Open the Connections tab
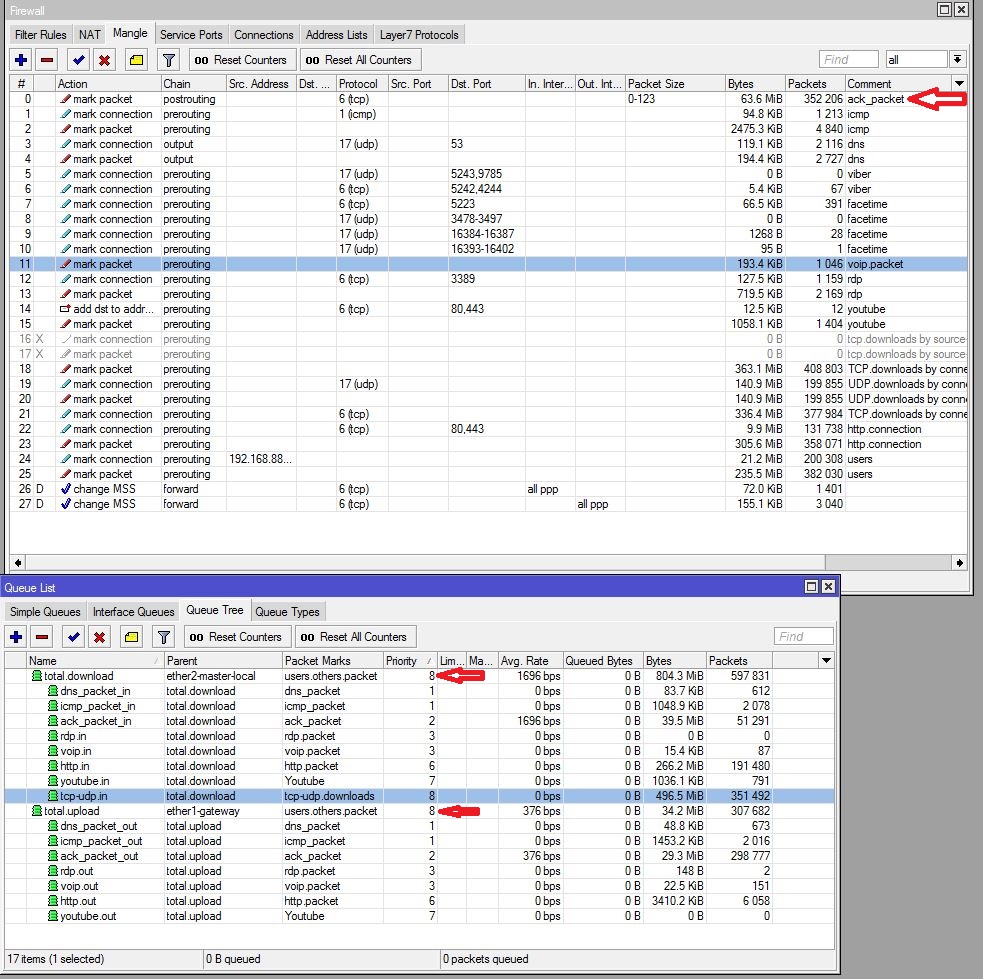 pyautogui.click(x=264, y=35)
